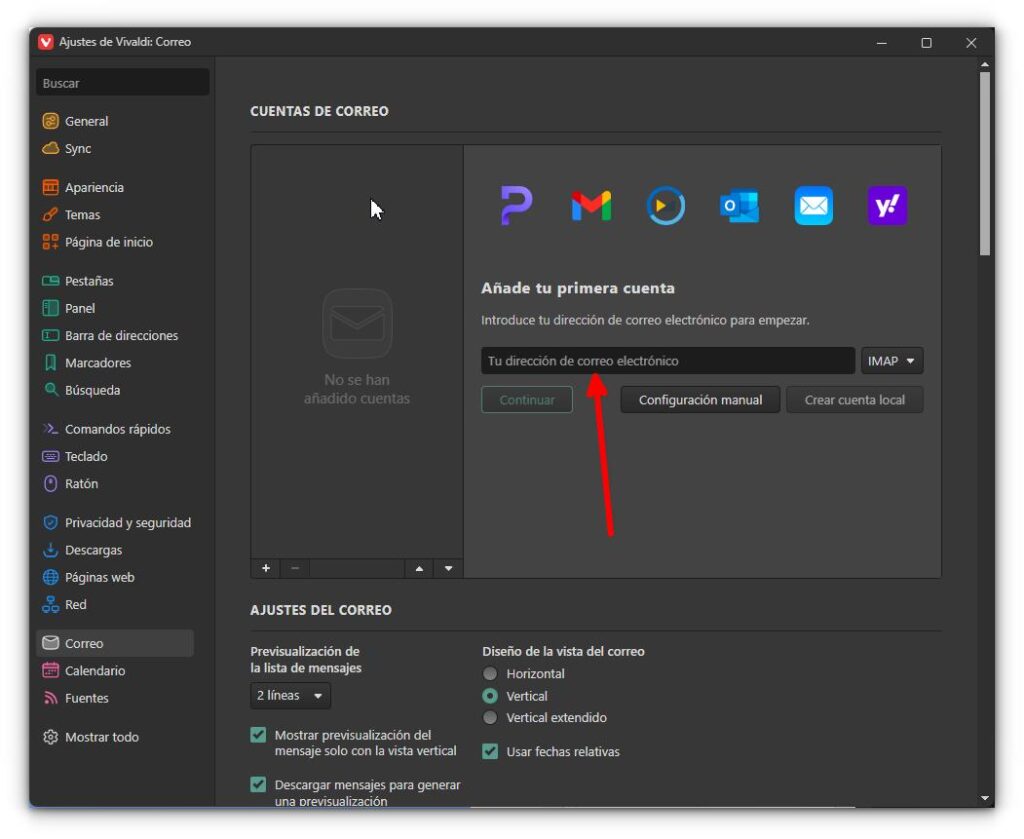Click the Fuentes feed icon
The image size is (1024, 839).
(x=50, y=698)
